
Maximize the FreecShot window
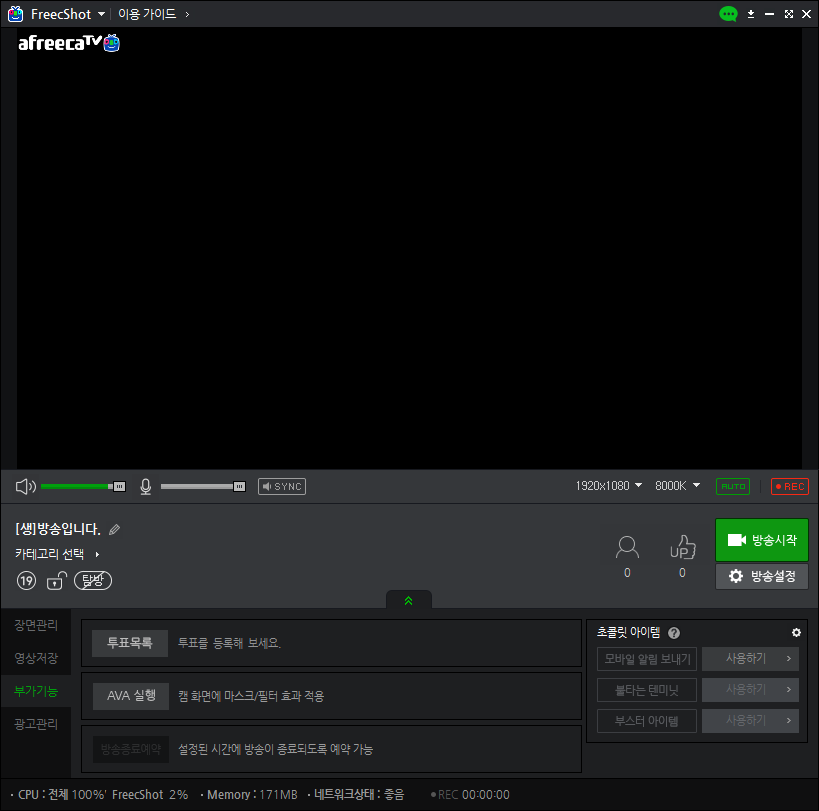tap(789, 14)
